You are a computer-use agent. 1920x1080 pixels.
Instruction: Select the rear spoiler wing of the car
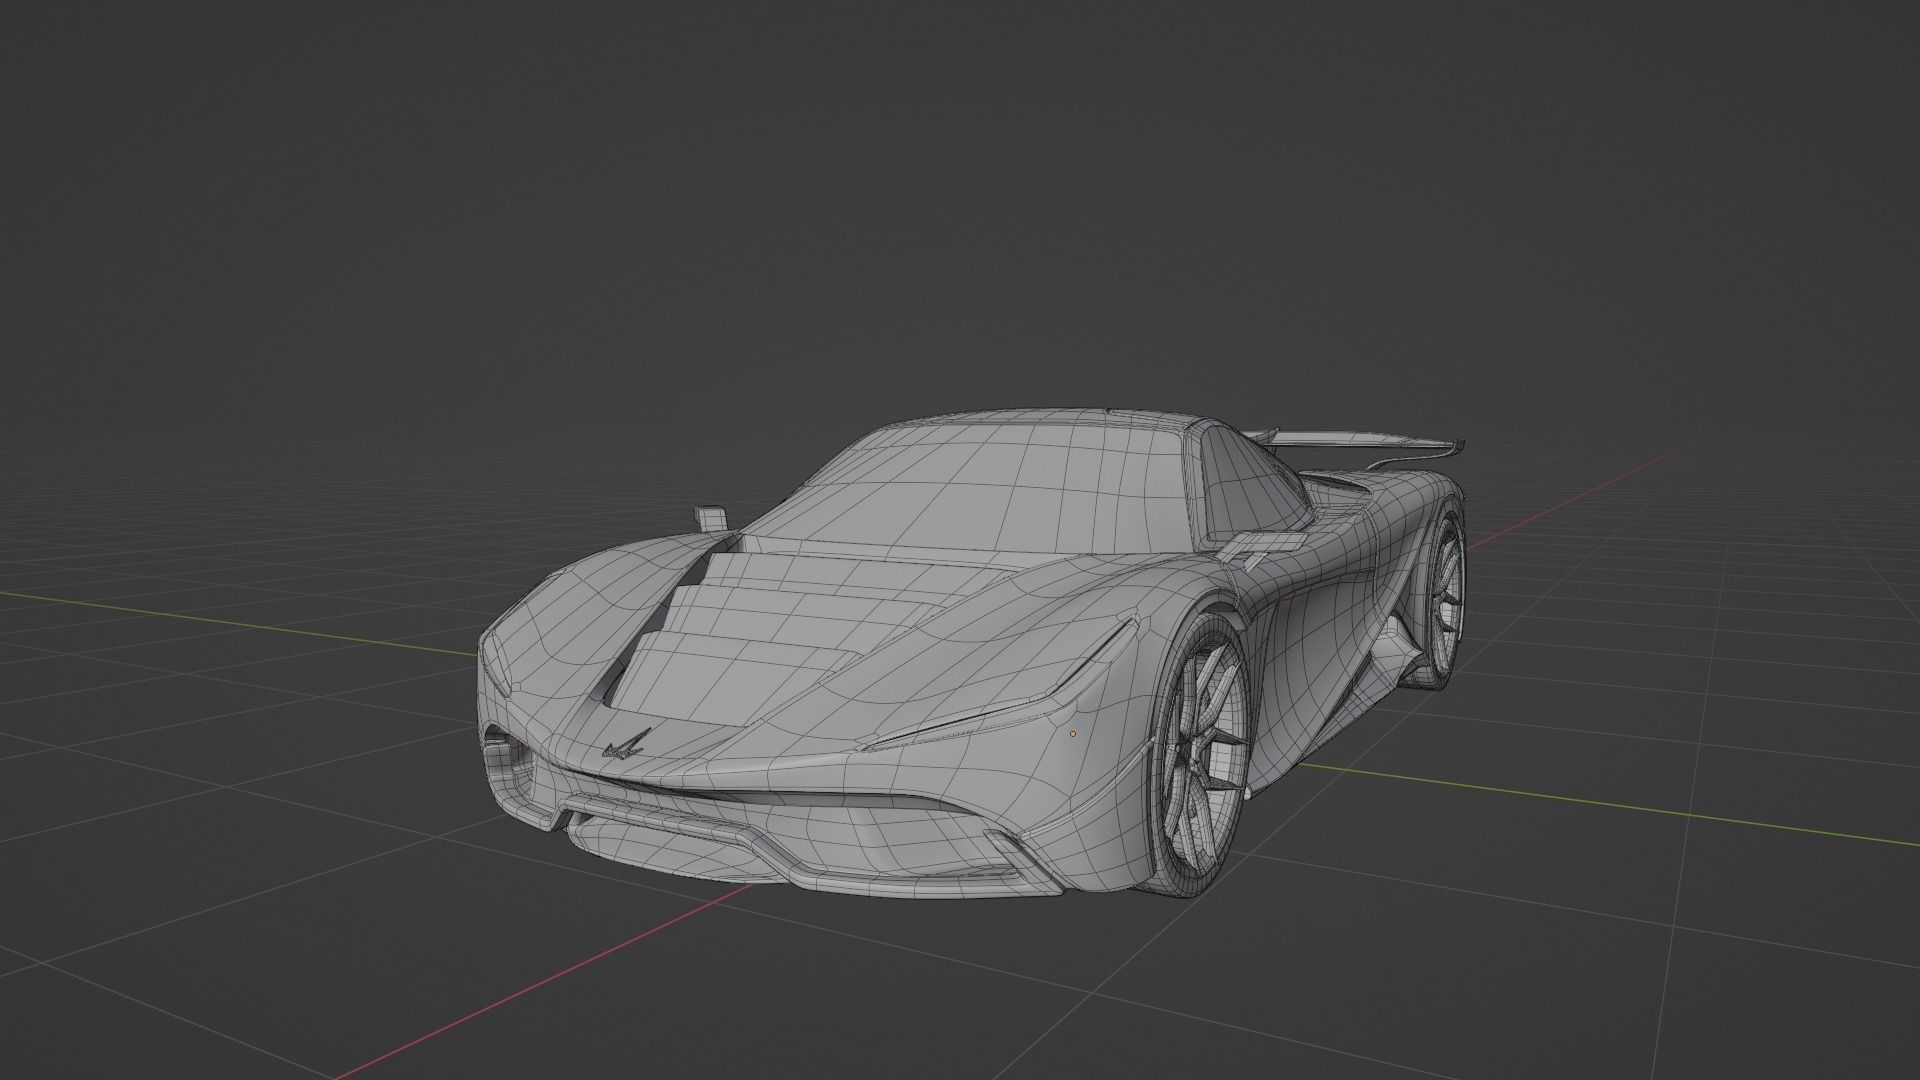[x=1355, y=441]
